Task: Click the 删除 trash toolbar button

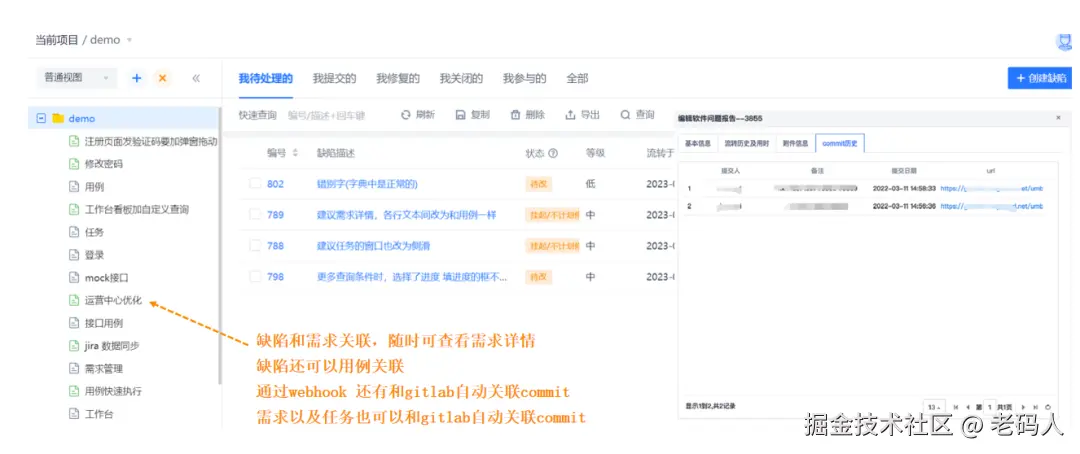Action: (528, 115)
